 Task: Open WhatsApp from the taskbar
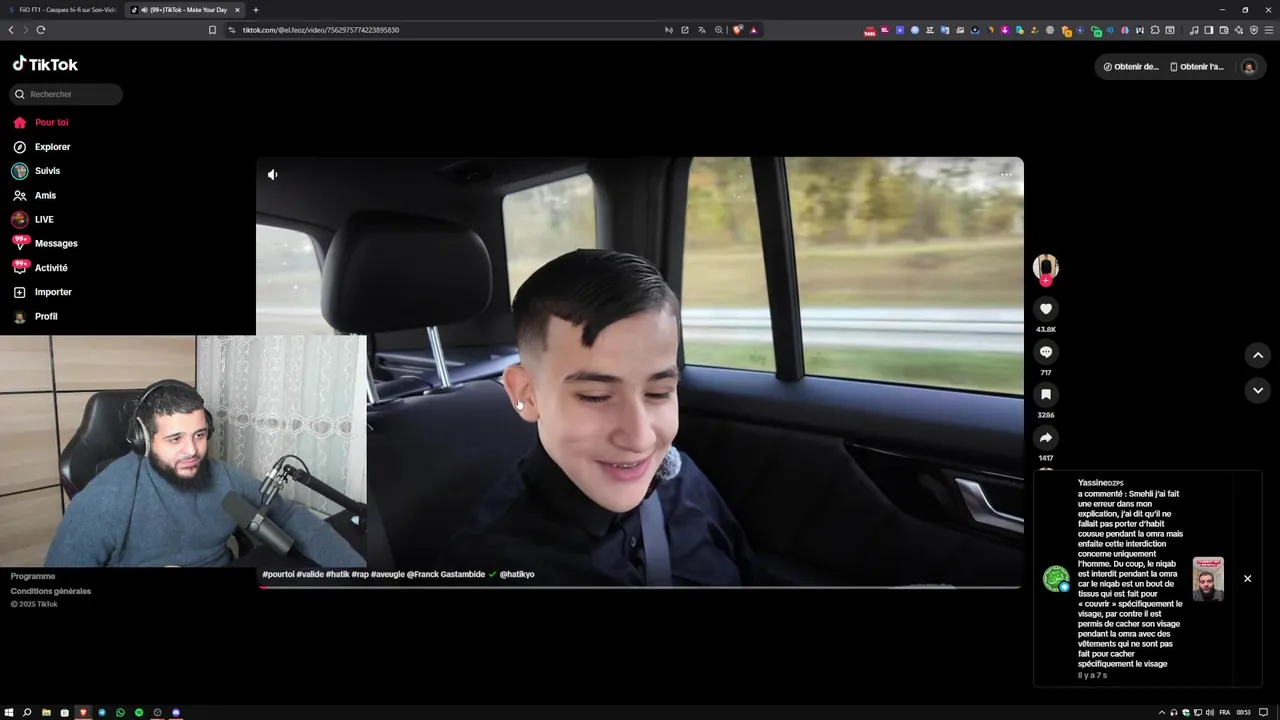point(120,712)
